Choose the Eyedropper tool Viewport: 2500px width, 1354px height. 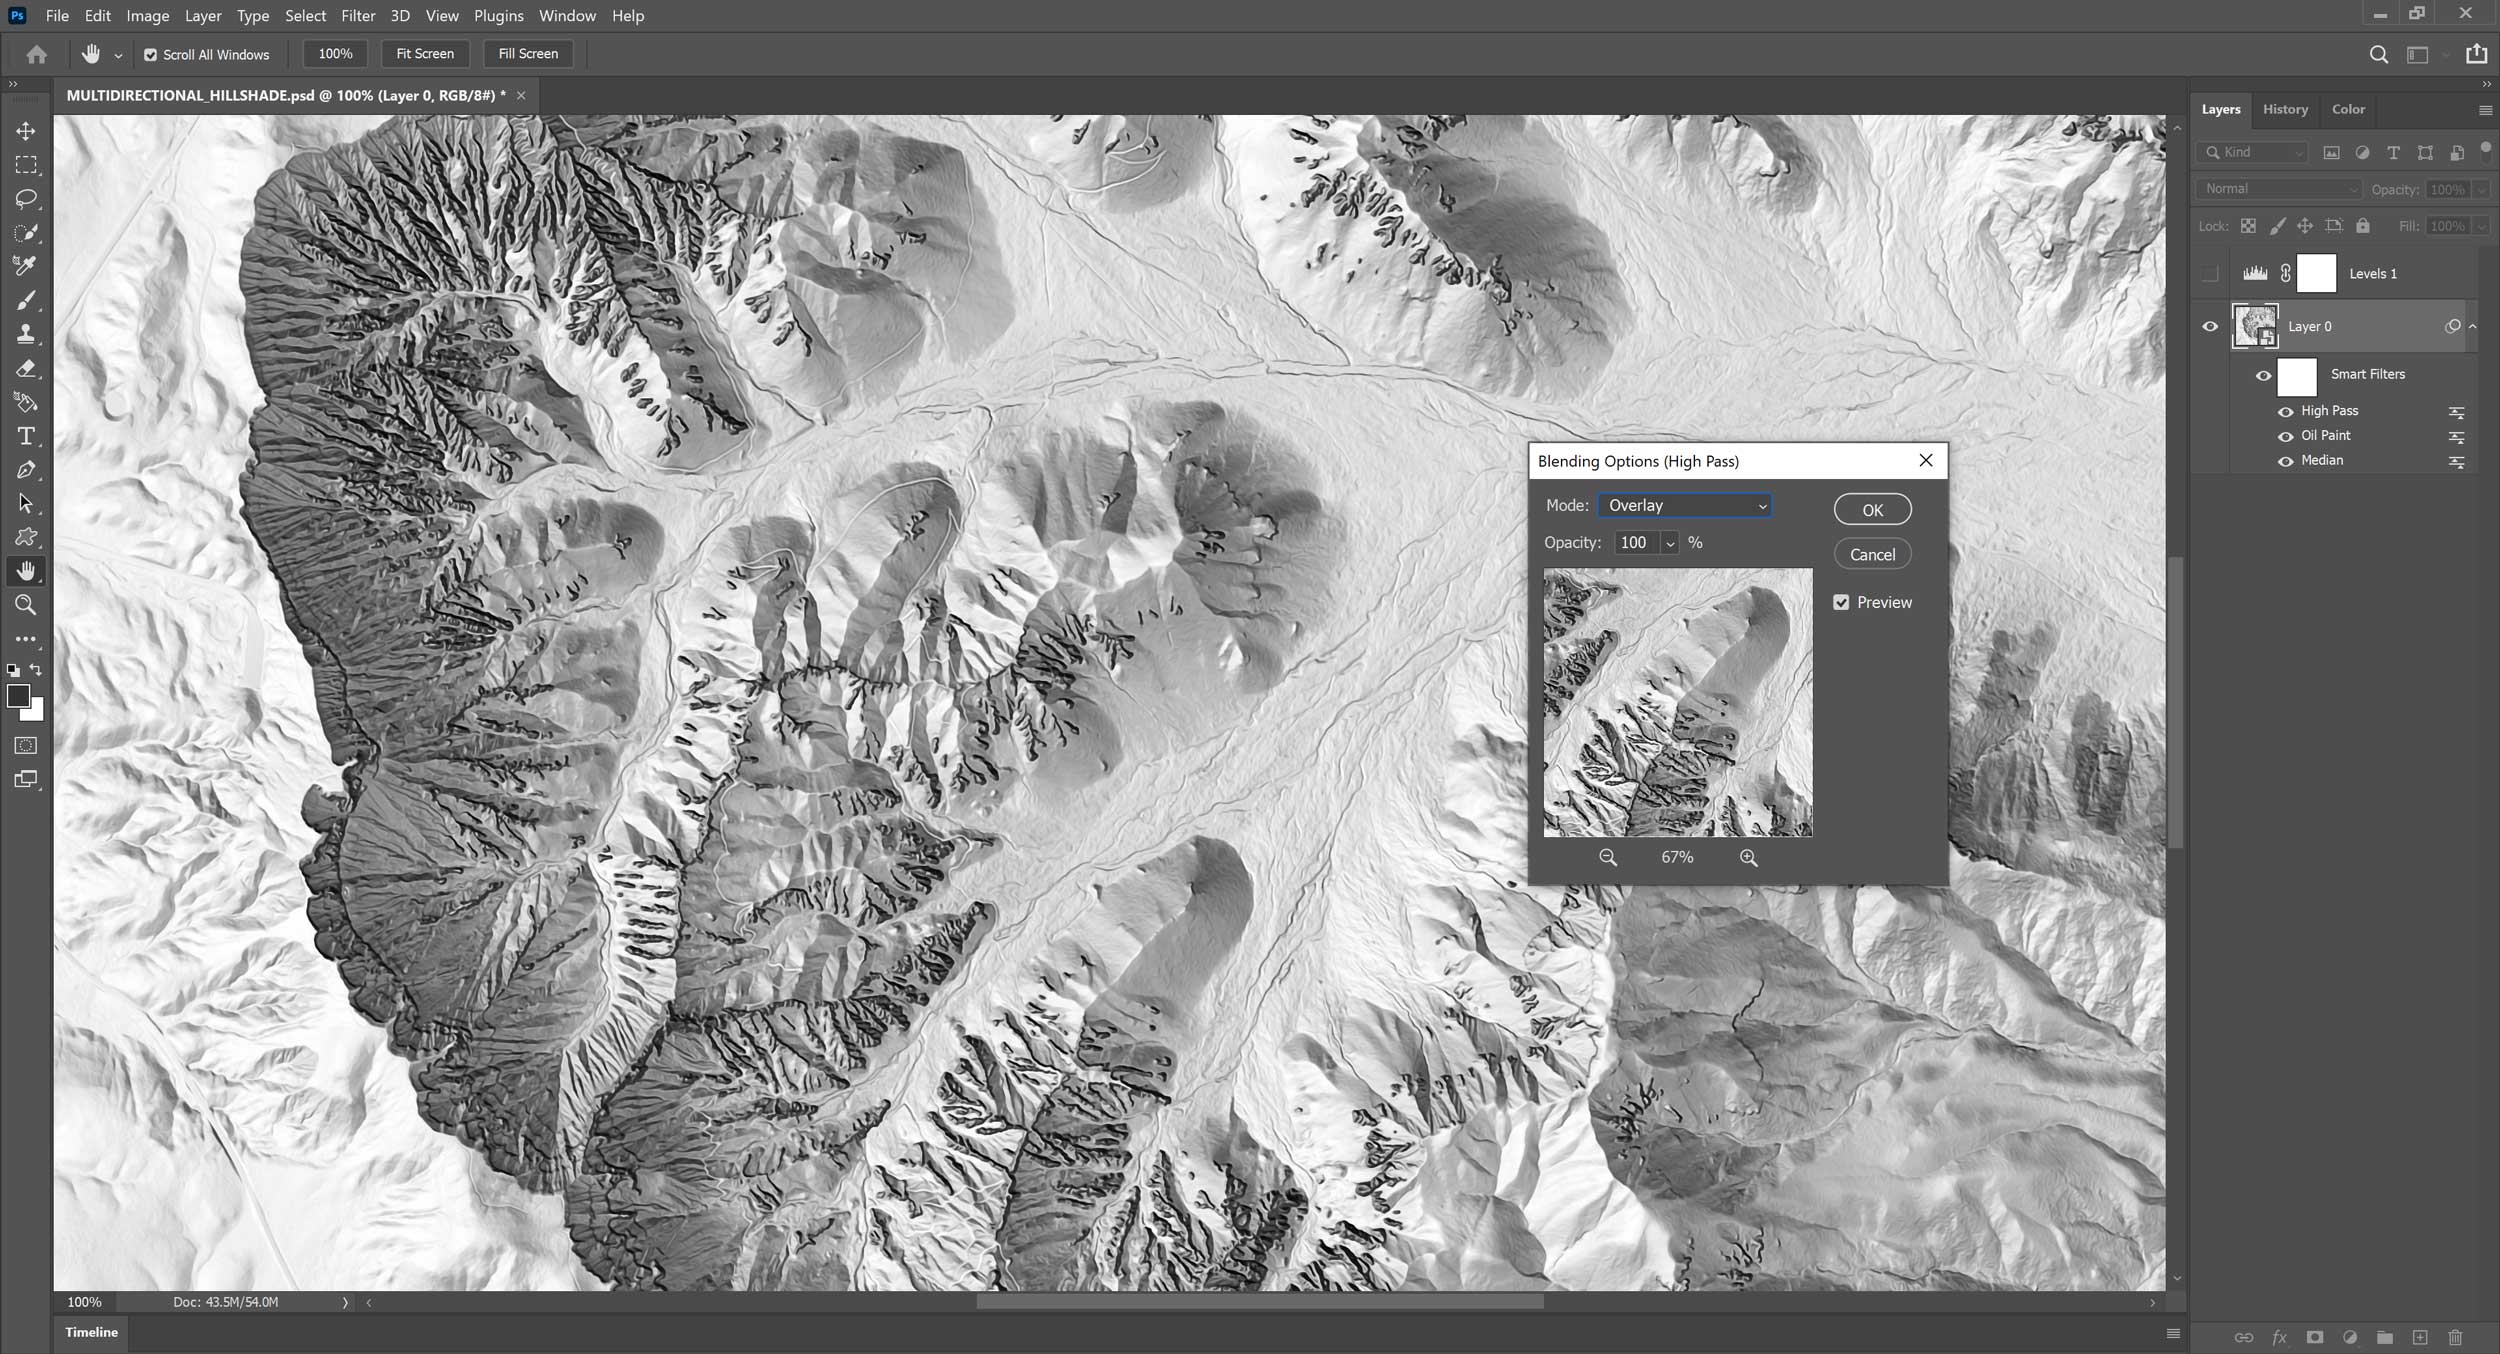[25, 266]
